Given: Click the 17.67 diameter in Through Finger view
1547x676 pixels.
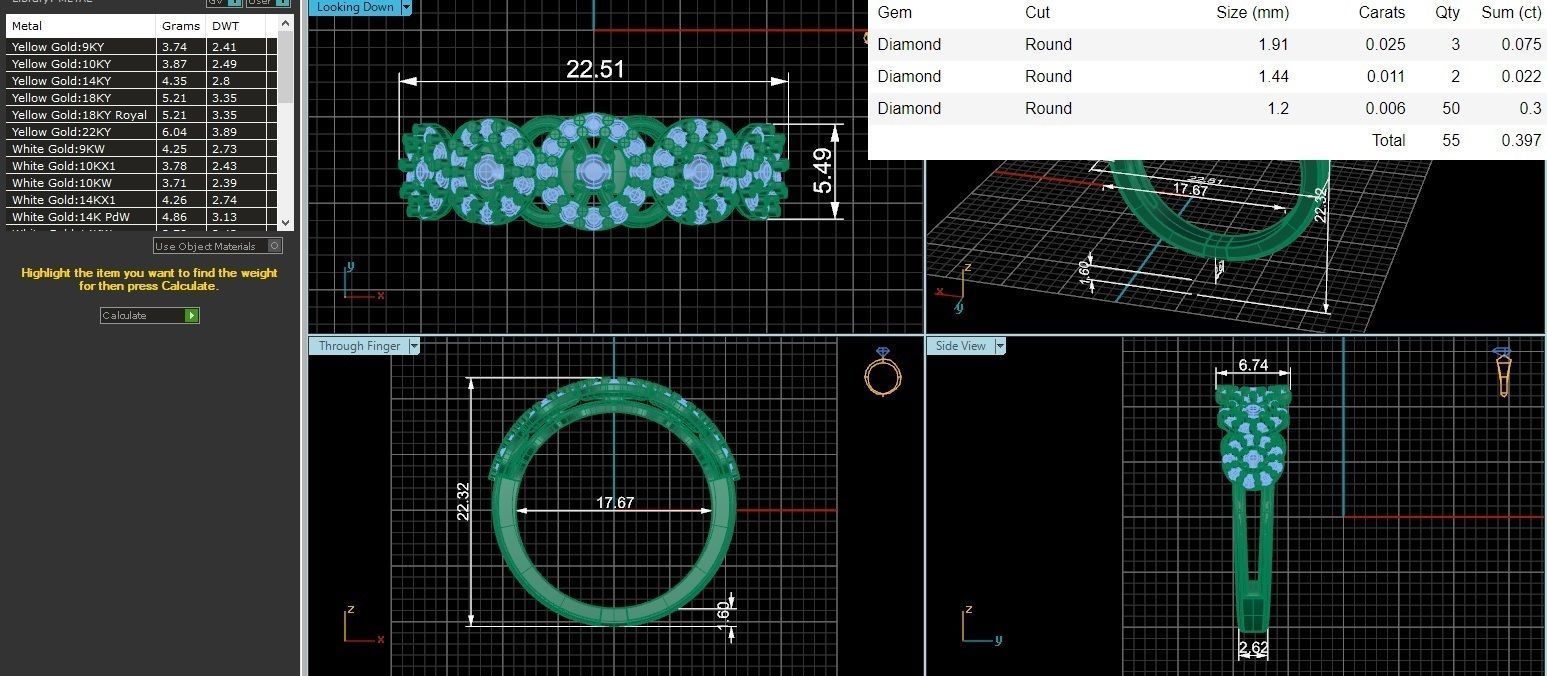Looking at the screenshot, I should (615, 502).
